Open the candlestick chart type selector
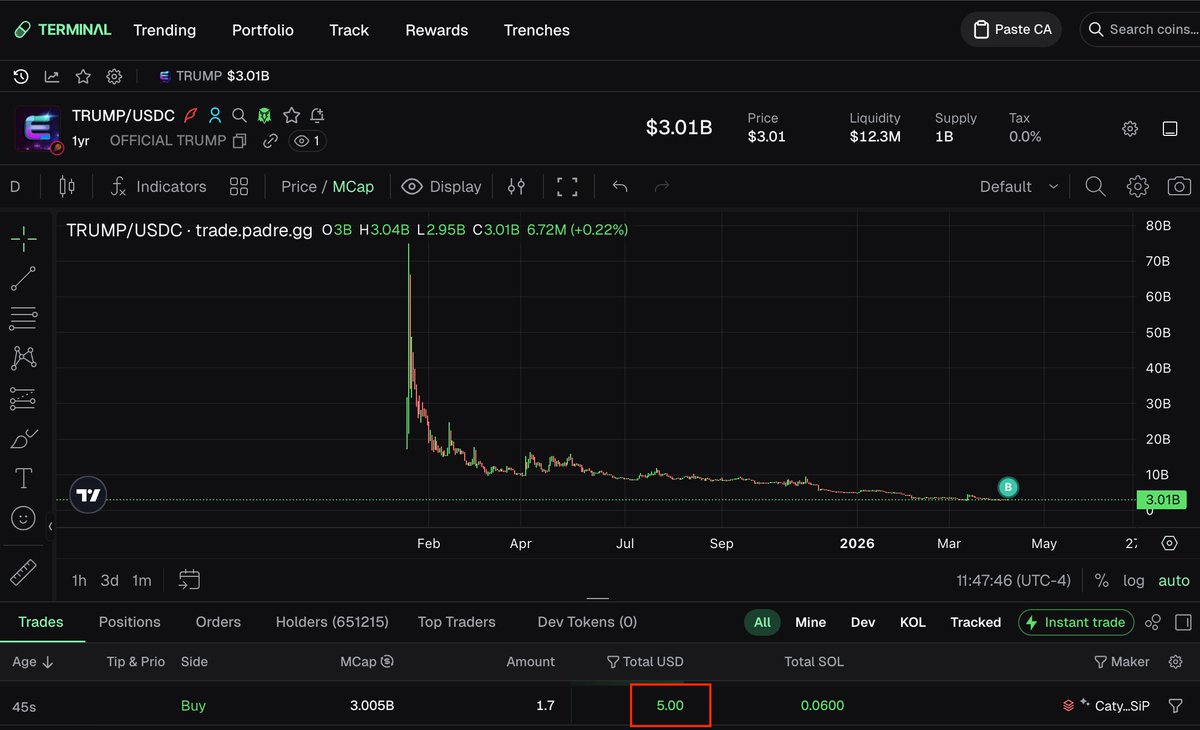 click(x=67, y=186)
